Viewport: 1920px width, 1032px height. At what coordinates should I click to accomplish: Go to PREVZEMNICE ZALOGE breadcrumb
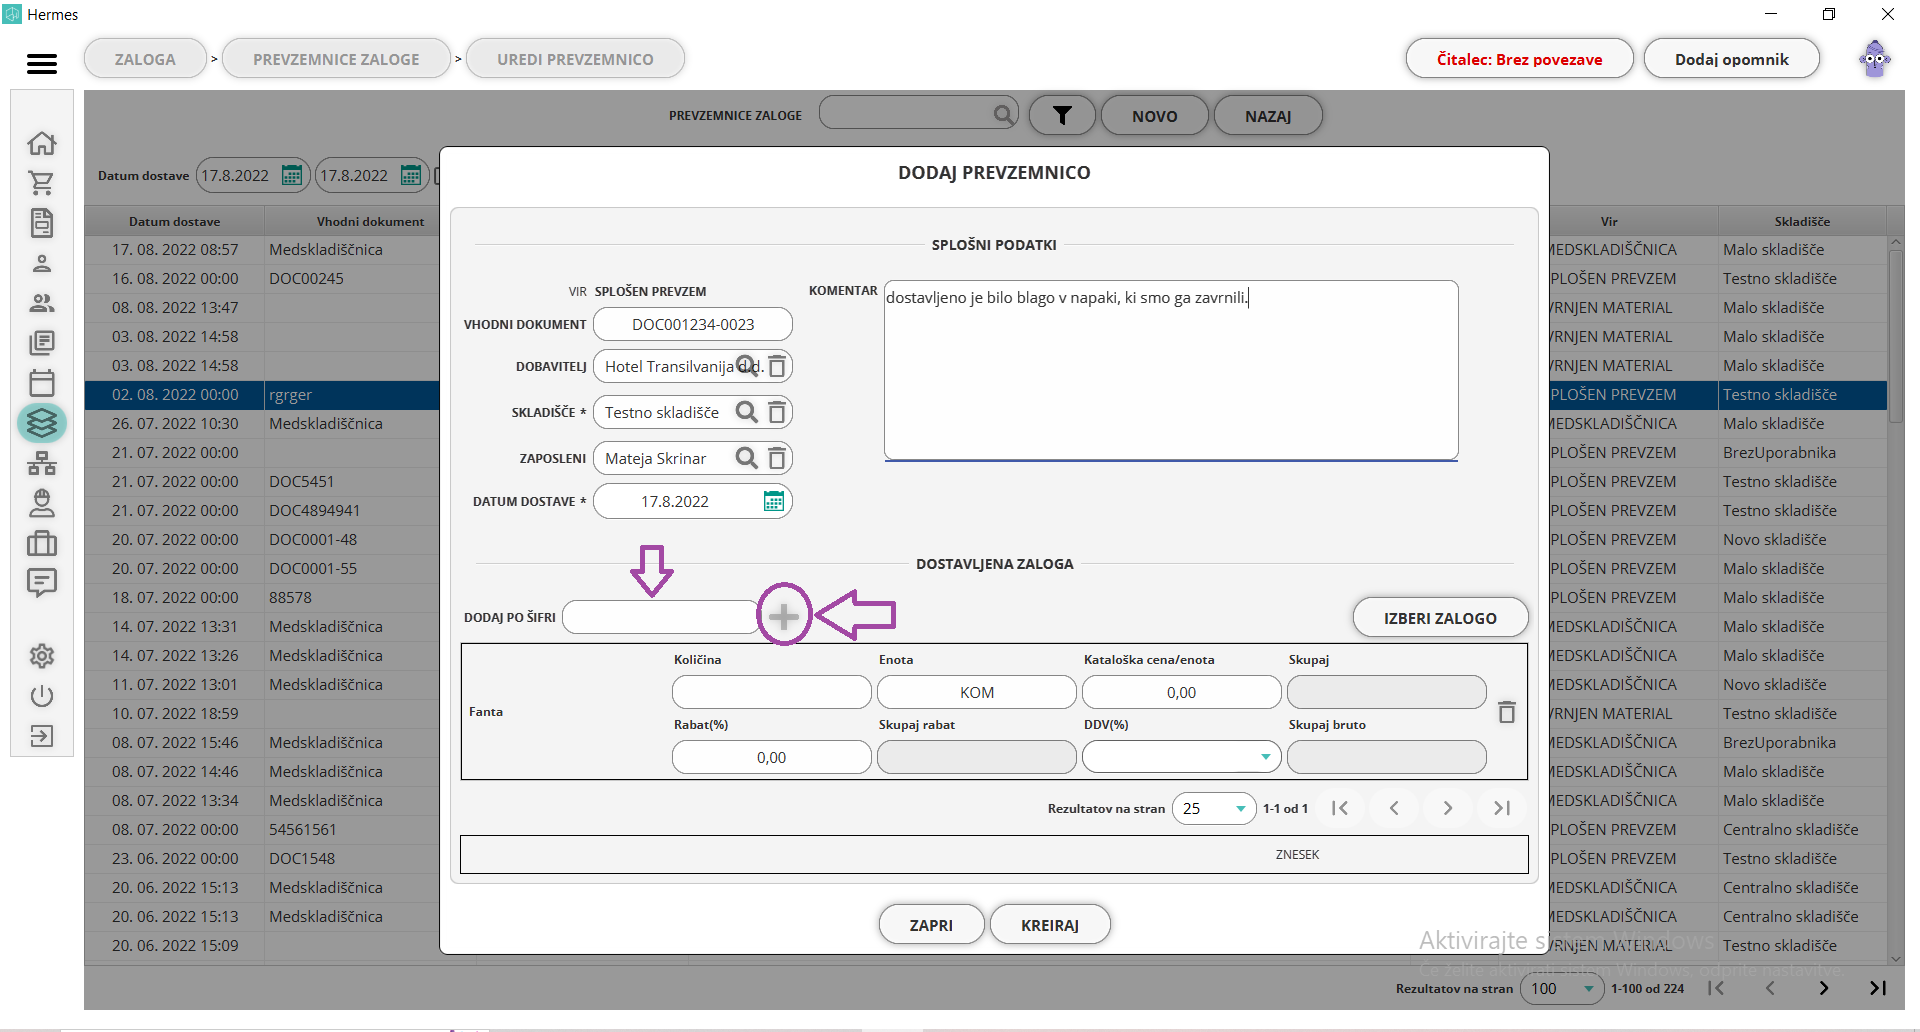click(x=336, y=59)
